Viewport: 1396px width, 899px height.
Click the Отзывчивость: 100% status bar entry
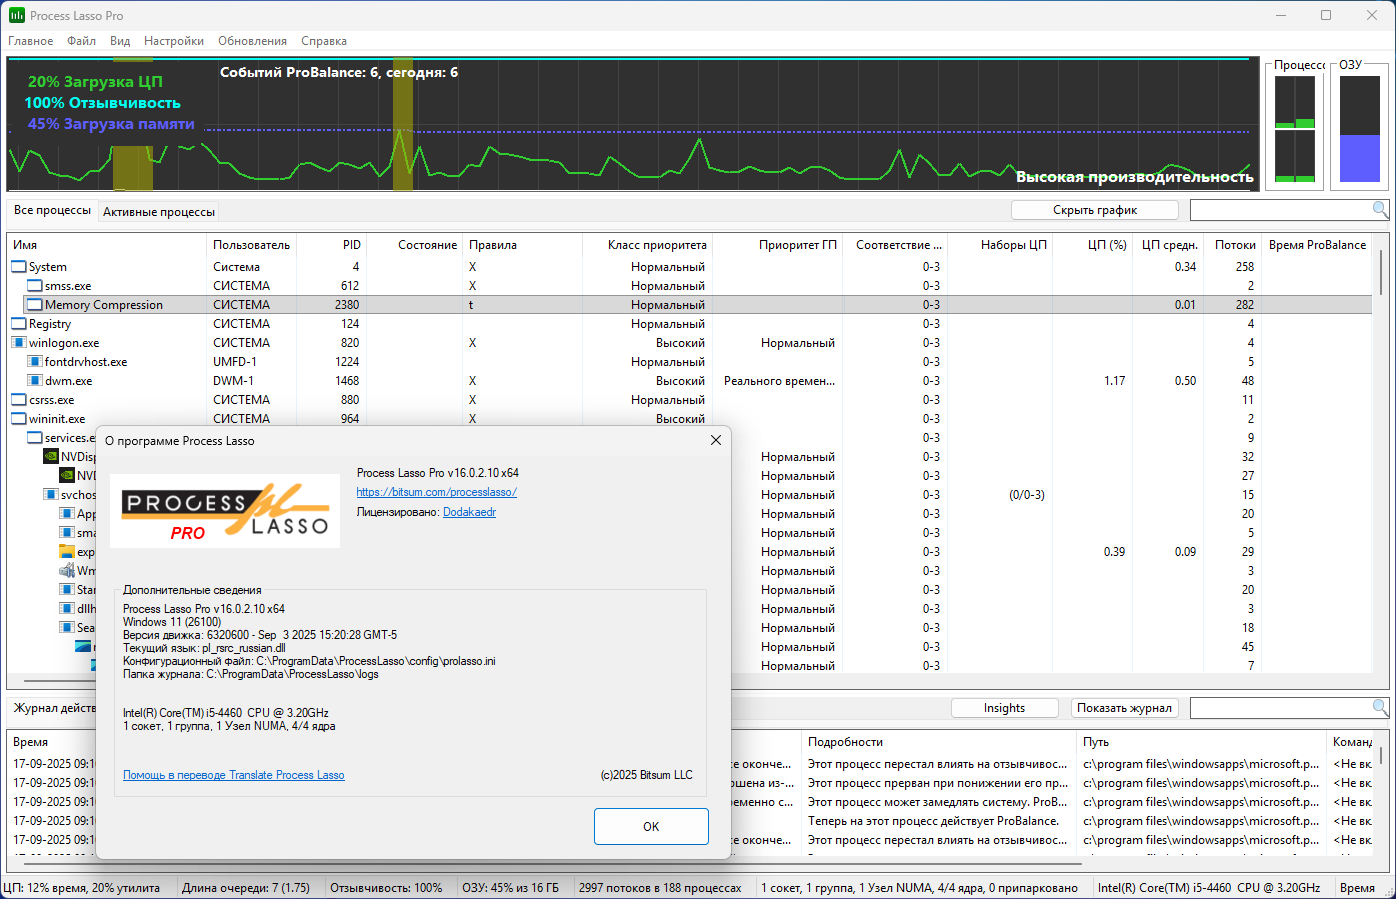point(386,887)
